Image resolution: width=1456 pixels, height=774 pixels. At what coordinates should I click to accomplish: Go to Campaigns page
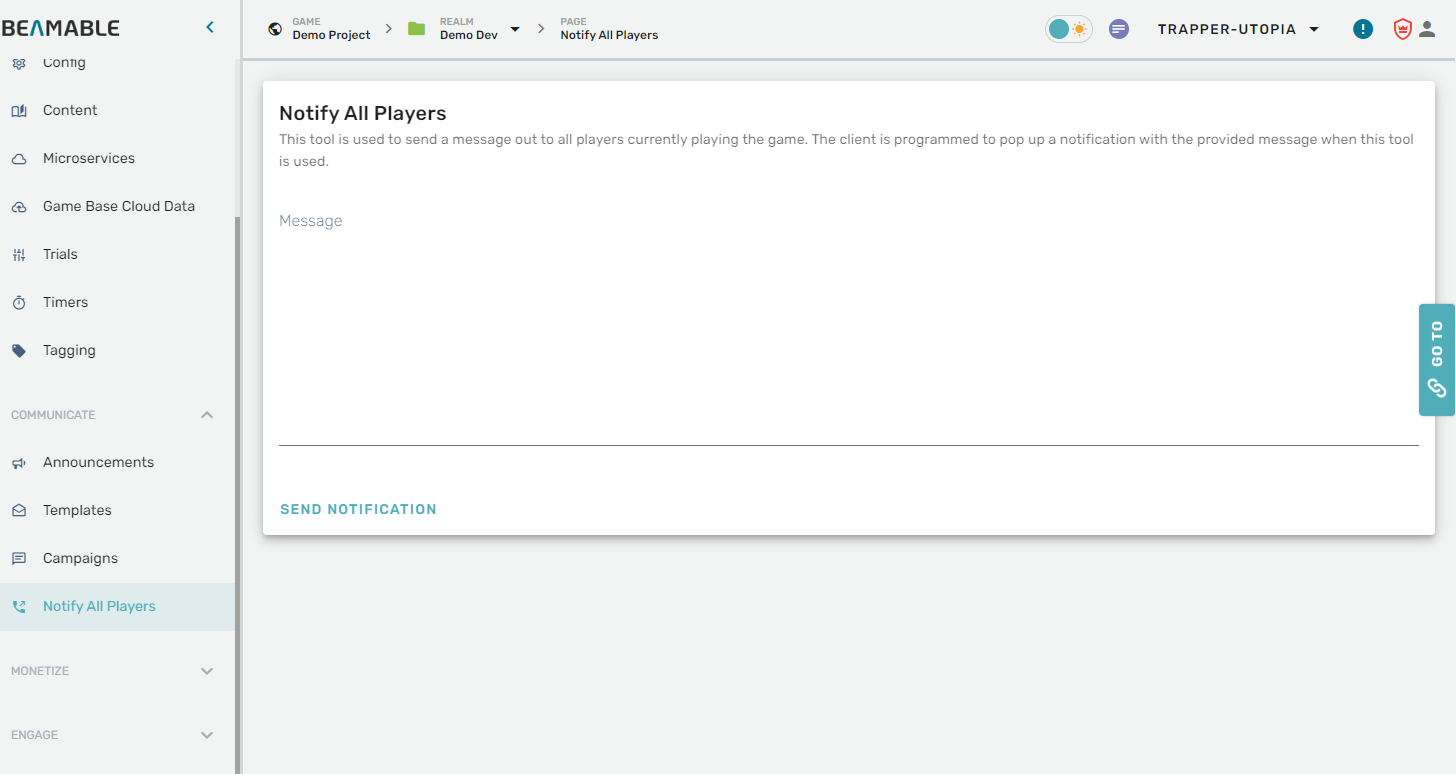pyautogui.click(x=80, y=558)
